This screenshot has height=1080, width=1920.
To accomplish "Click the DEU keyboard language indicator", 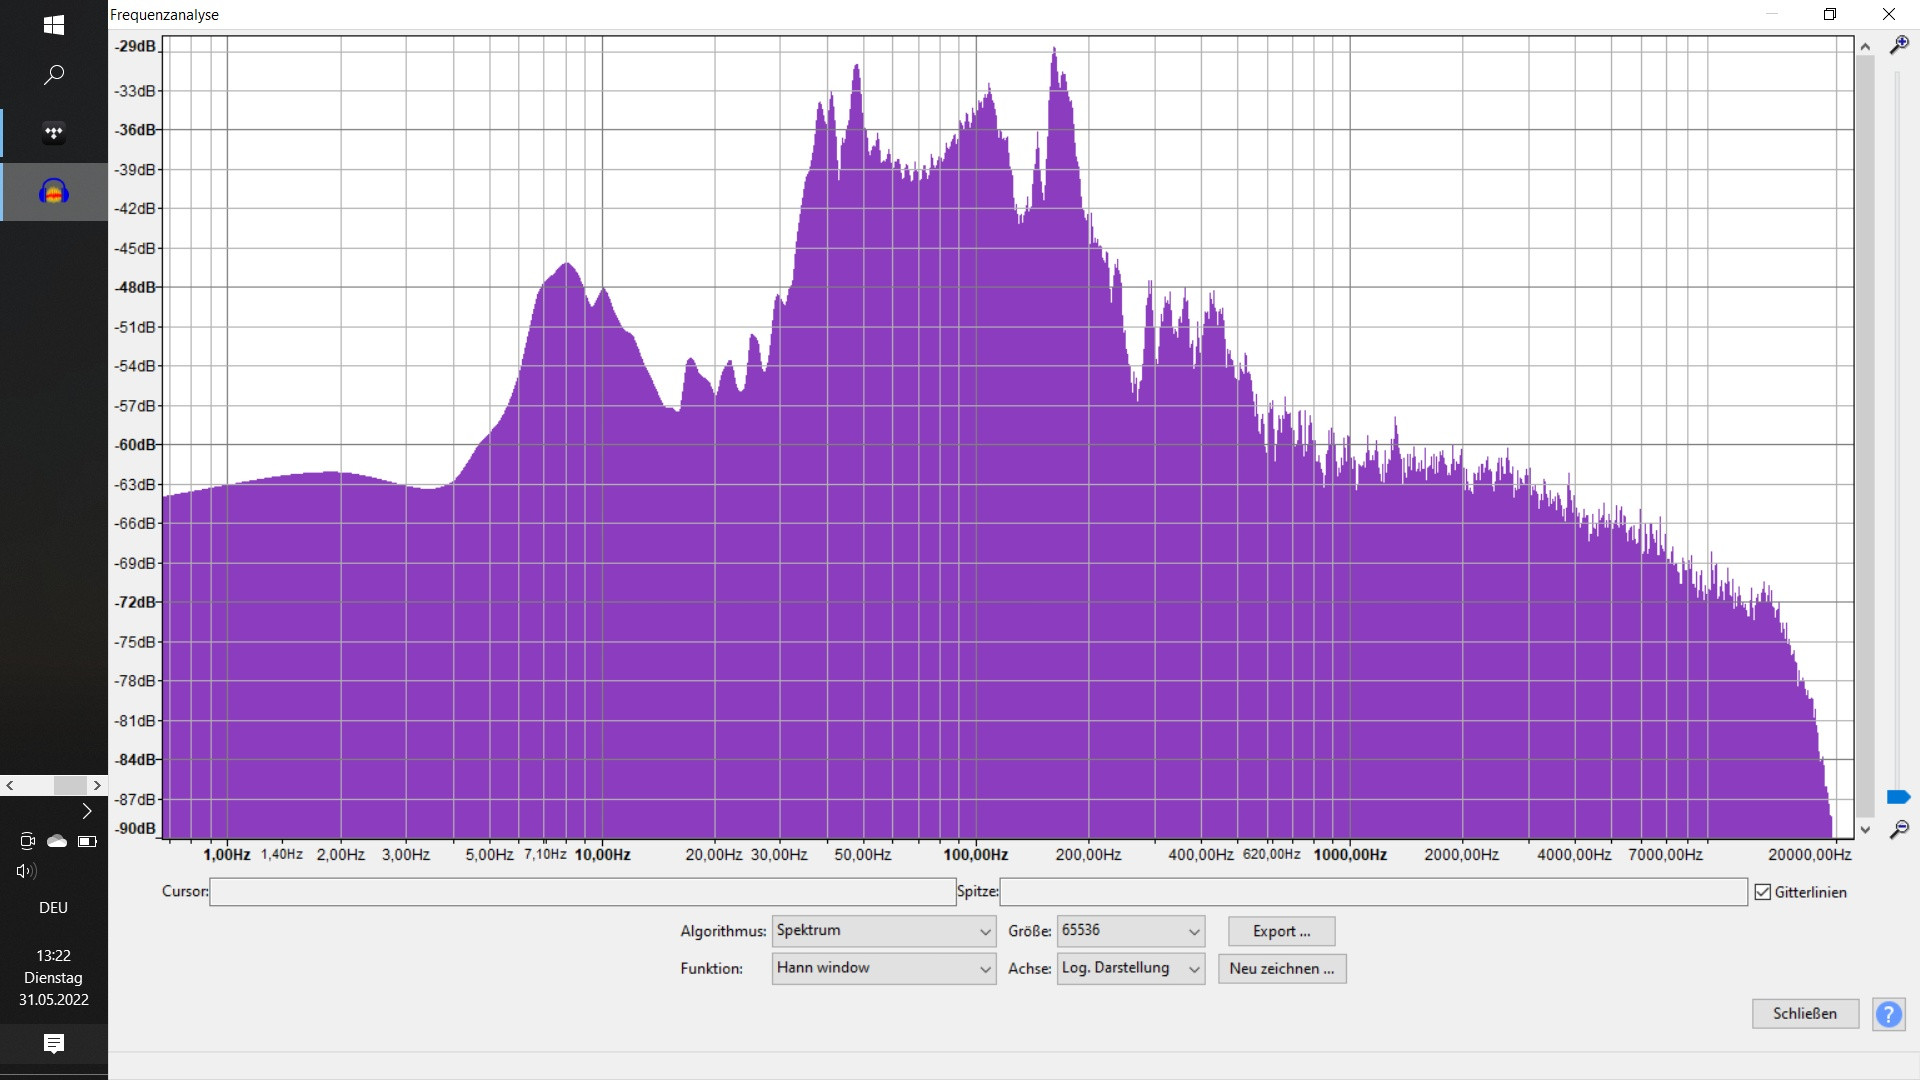I will [x=53, y=908].
